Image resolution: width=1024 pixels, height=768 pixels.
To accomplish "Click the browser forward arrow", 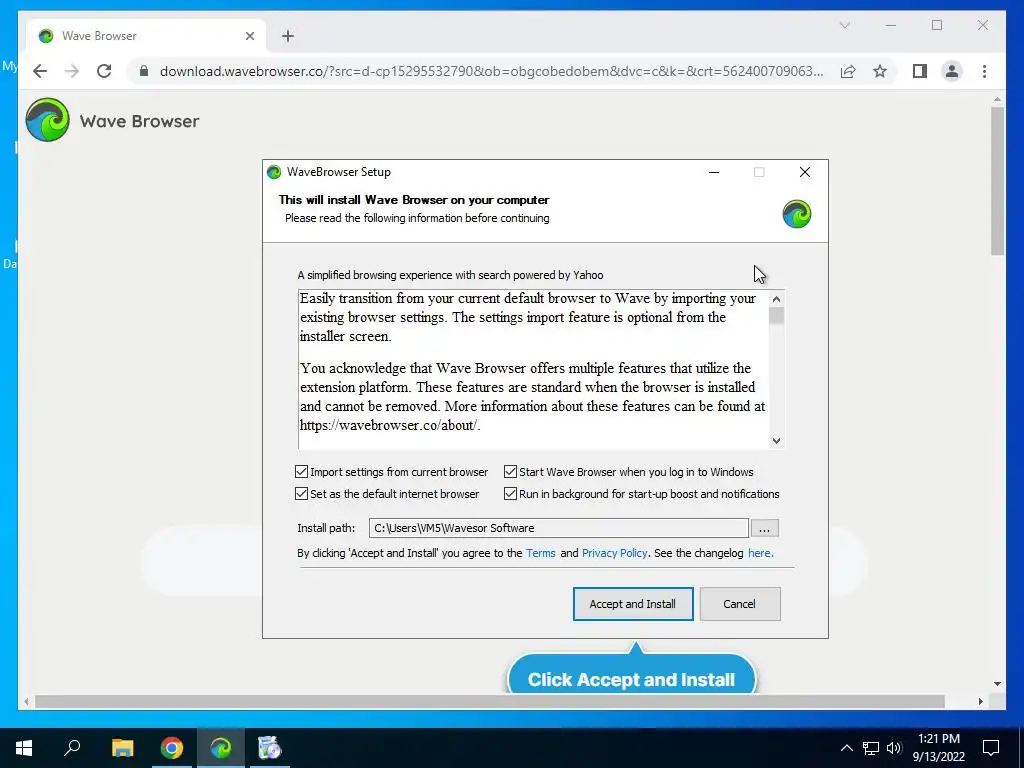I will click(x=72, y=71).
